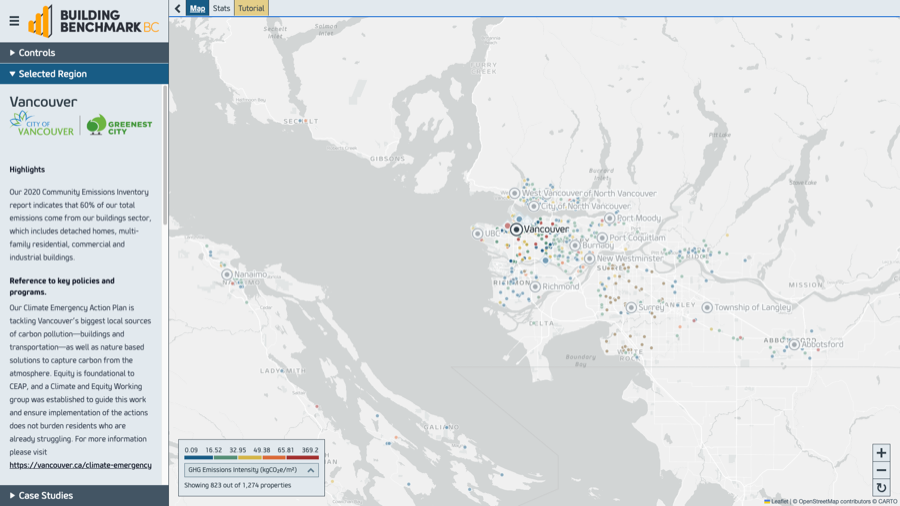Select the Surrey region marker
This screenshot has width=900, height=506.
click(x=631, y=308)
